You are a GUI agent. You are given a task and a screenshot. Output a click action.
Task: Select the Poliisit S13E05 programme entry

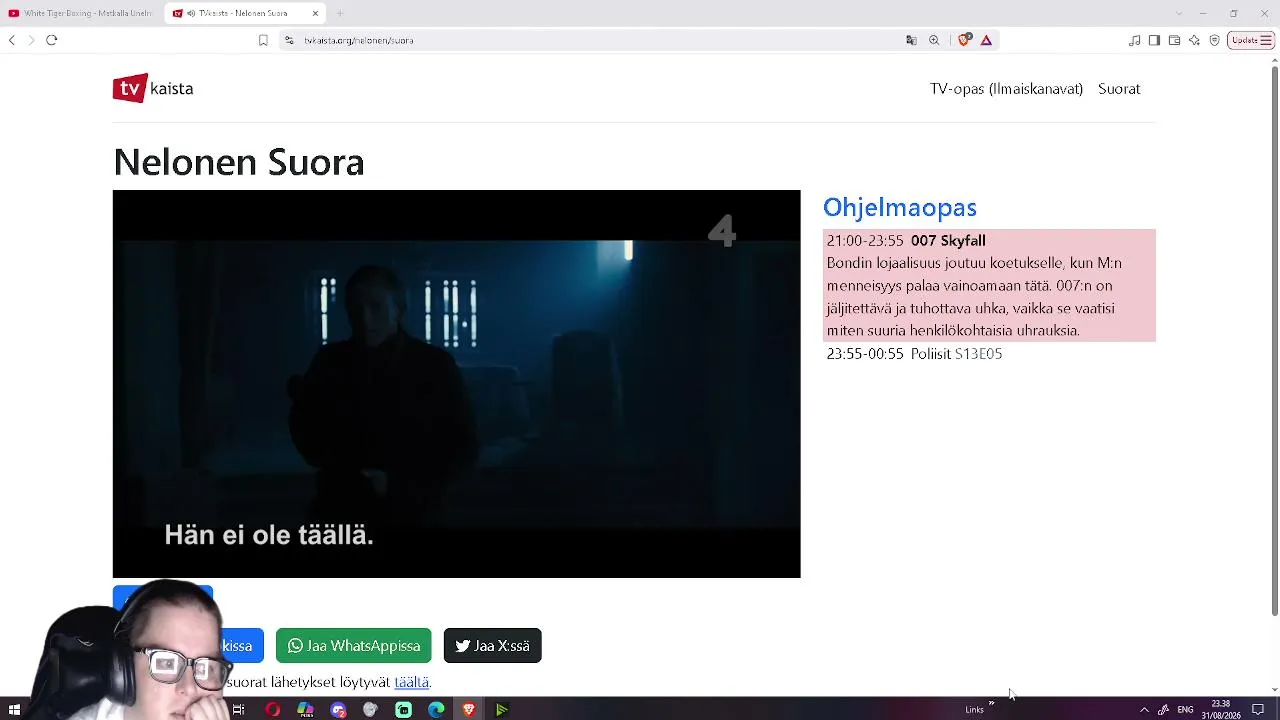(989, 354)
